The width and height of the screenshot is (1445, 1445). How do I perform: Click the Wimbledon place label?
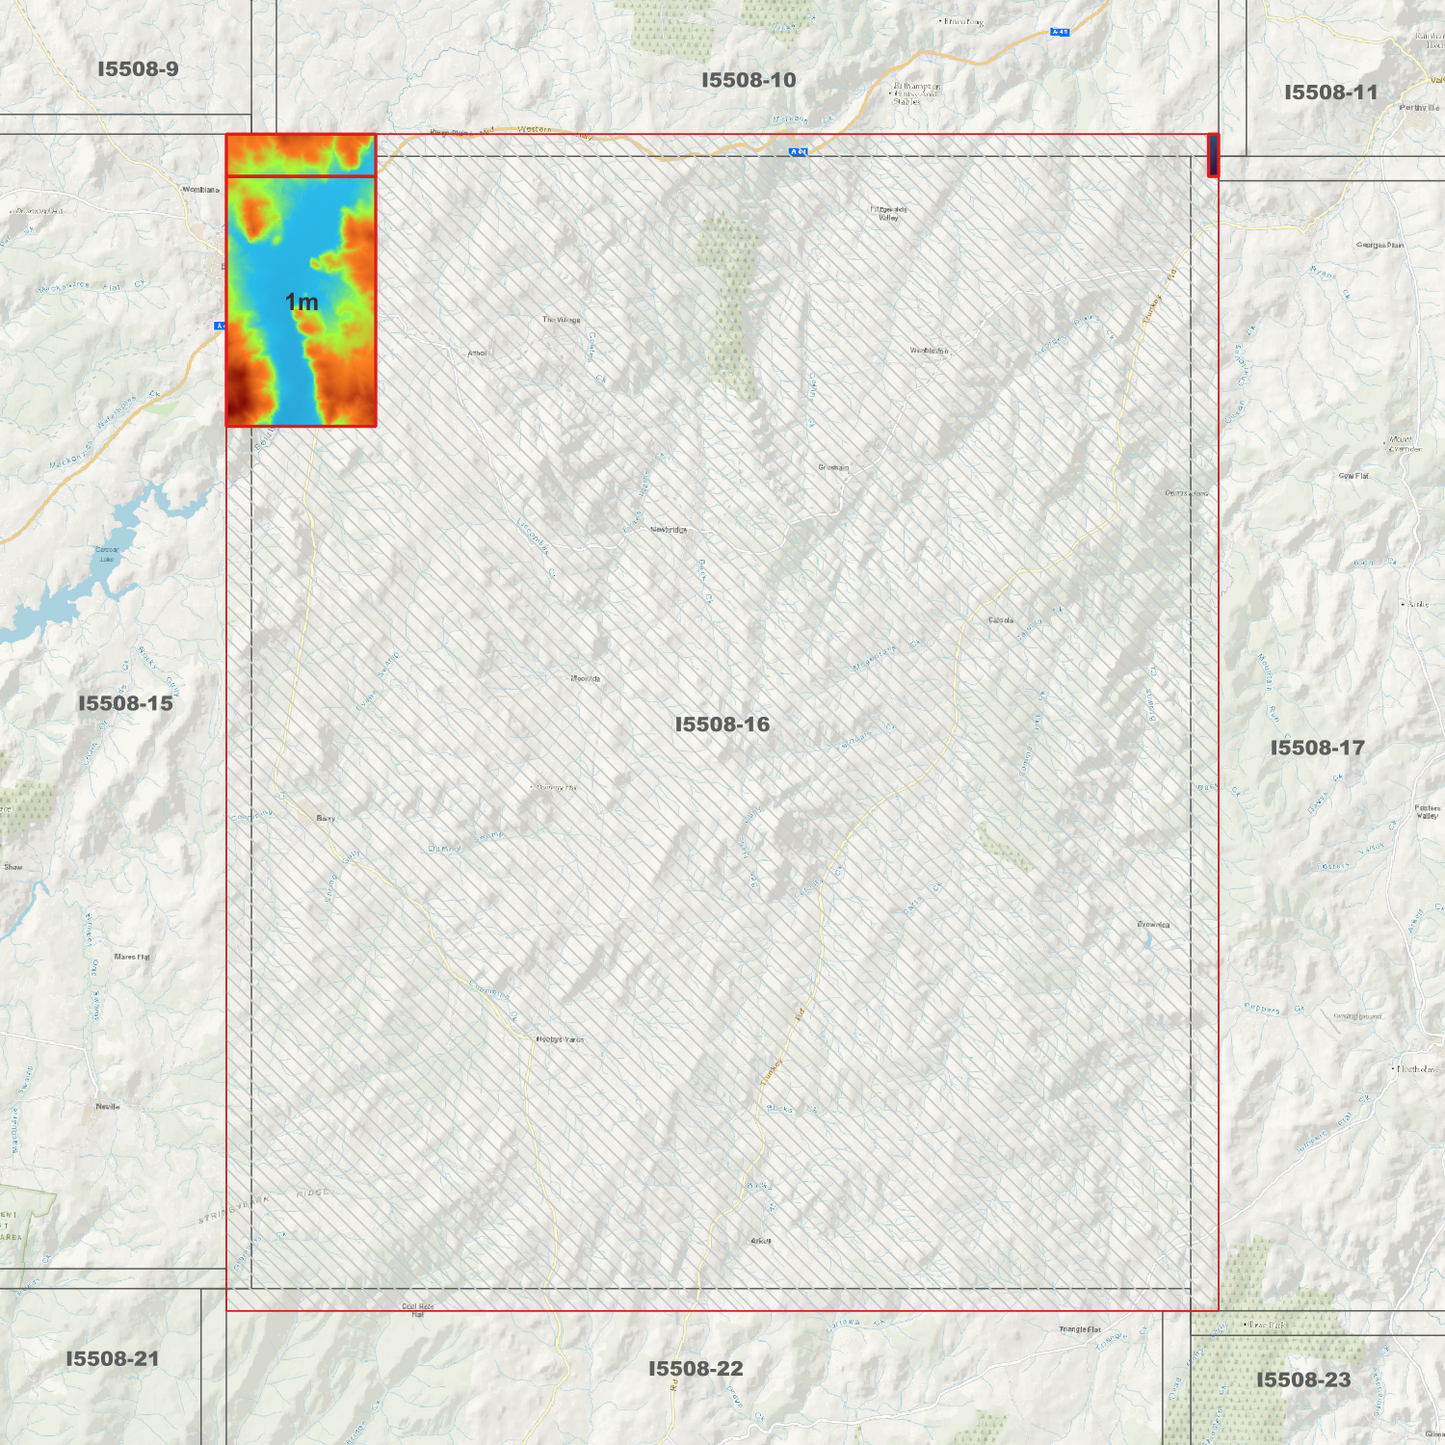[x=929, y=351]
